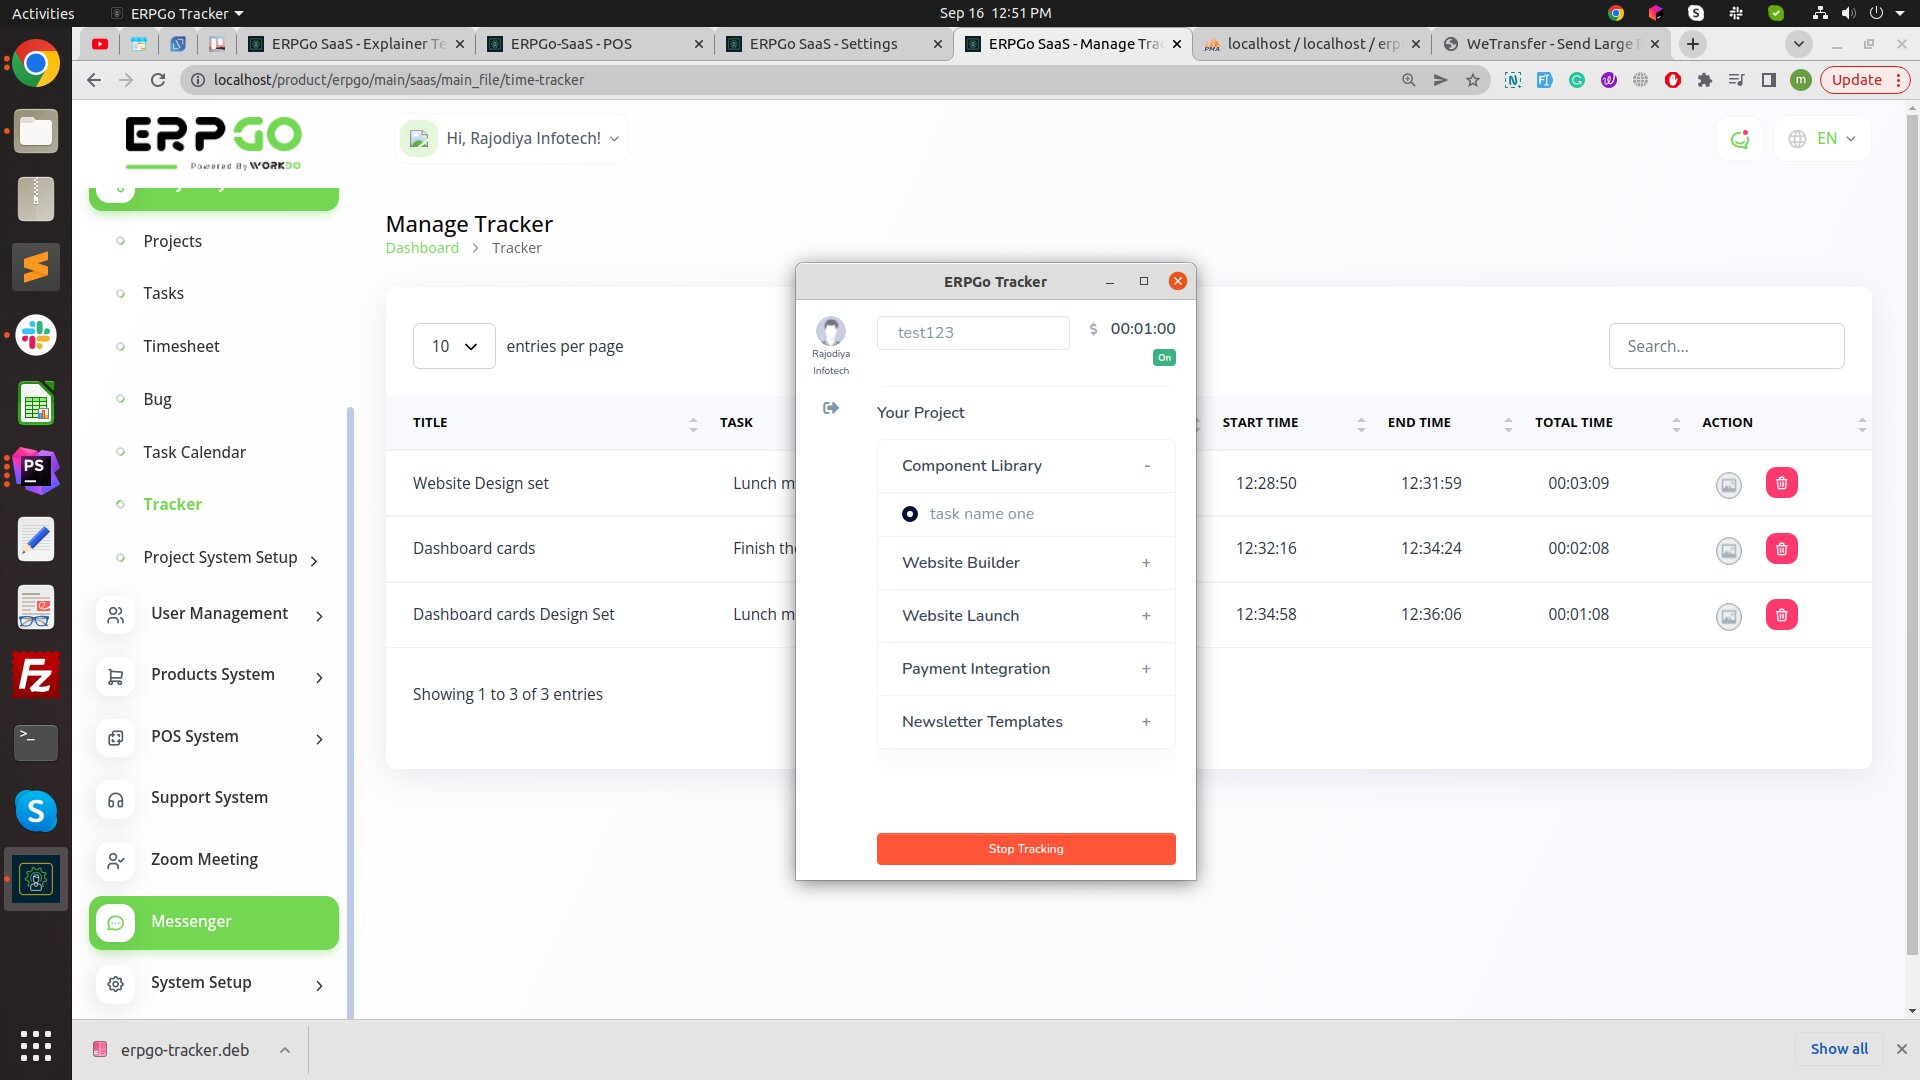The image size is (1920, 1080).
Task: Click the logout icon in ERPGo Tracker
Action: pos(830,408)
